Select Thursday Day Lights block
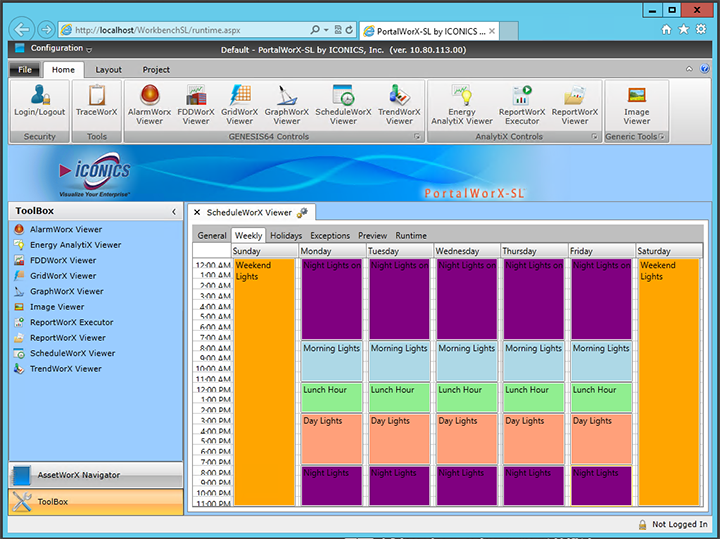This screenshot has width=720, height=539. pyautogui.click(x=534, y=439)
